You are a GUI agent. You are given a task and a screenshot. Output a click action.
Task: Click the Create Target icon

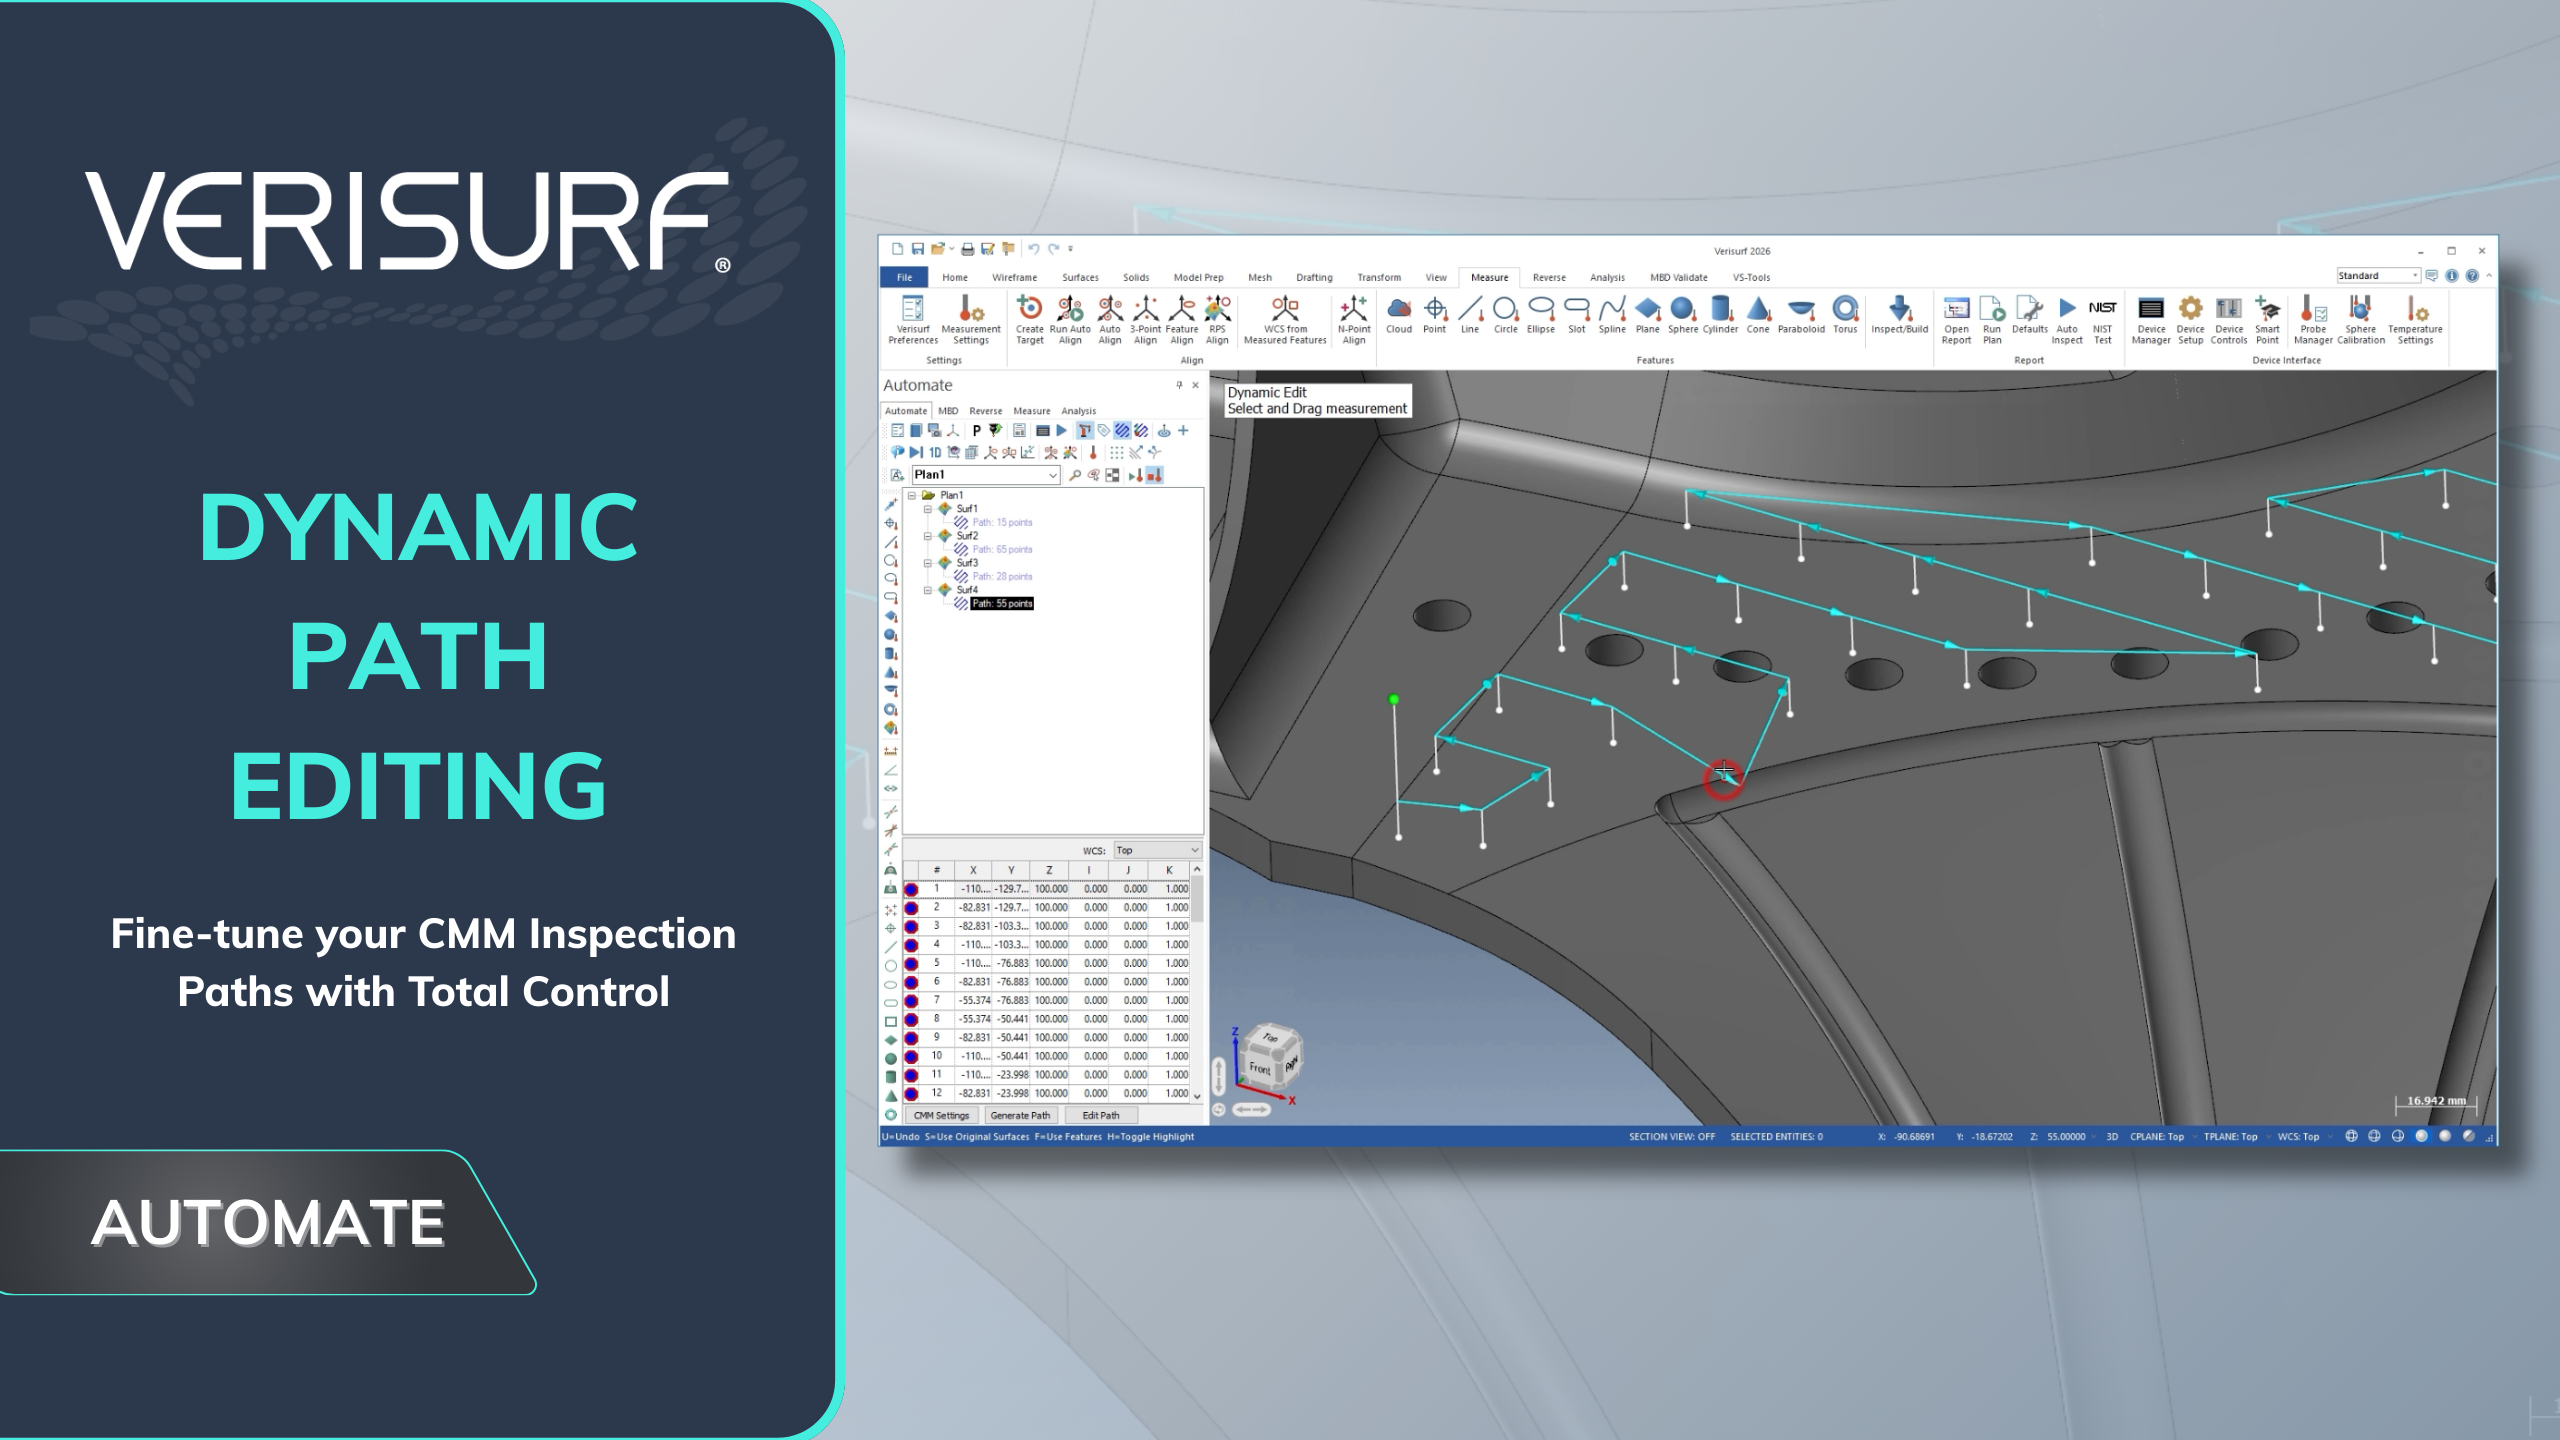pyautogui.click(x=1029, y=320)
